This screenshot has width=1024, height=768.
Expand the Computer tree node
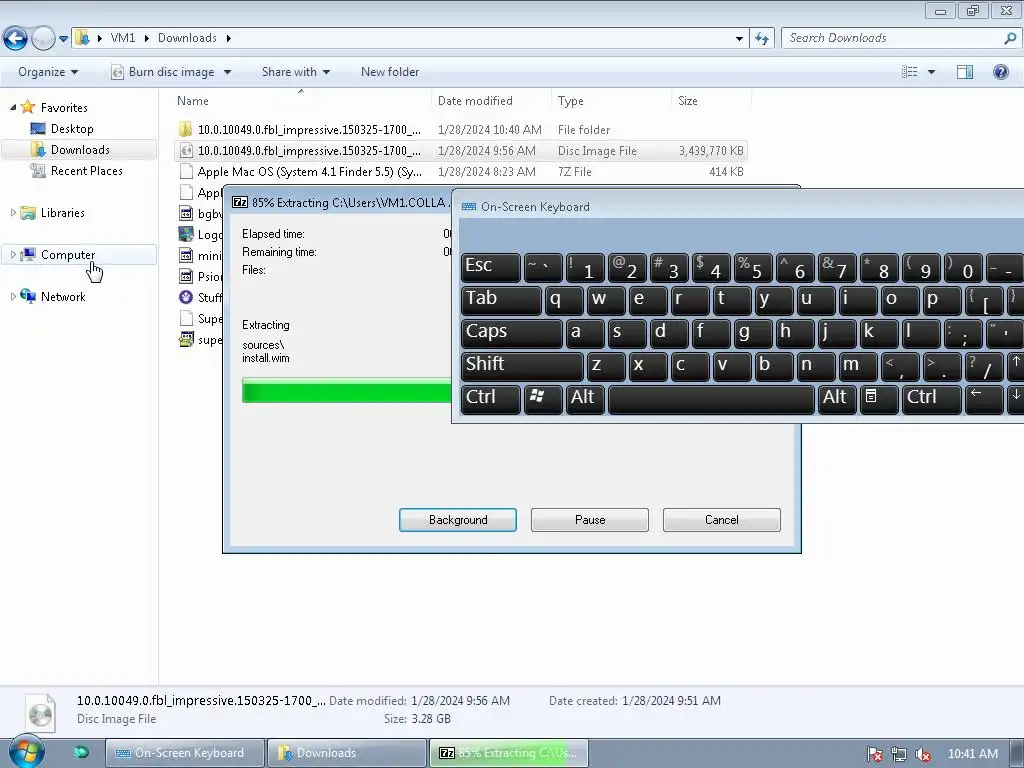pos(13,255)
